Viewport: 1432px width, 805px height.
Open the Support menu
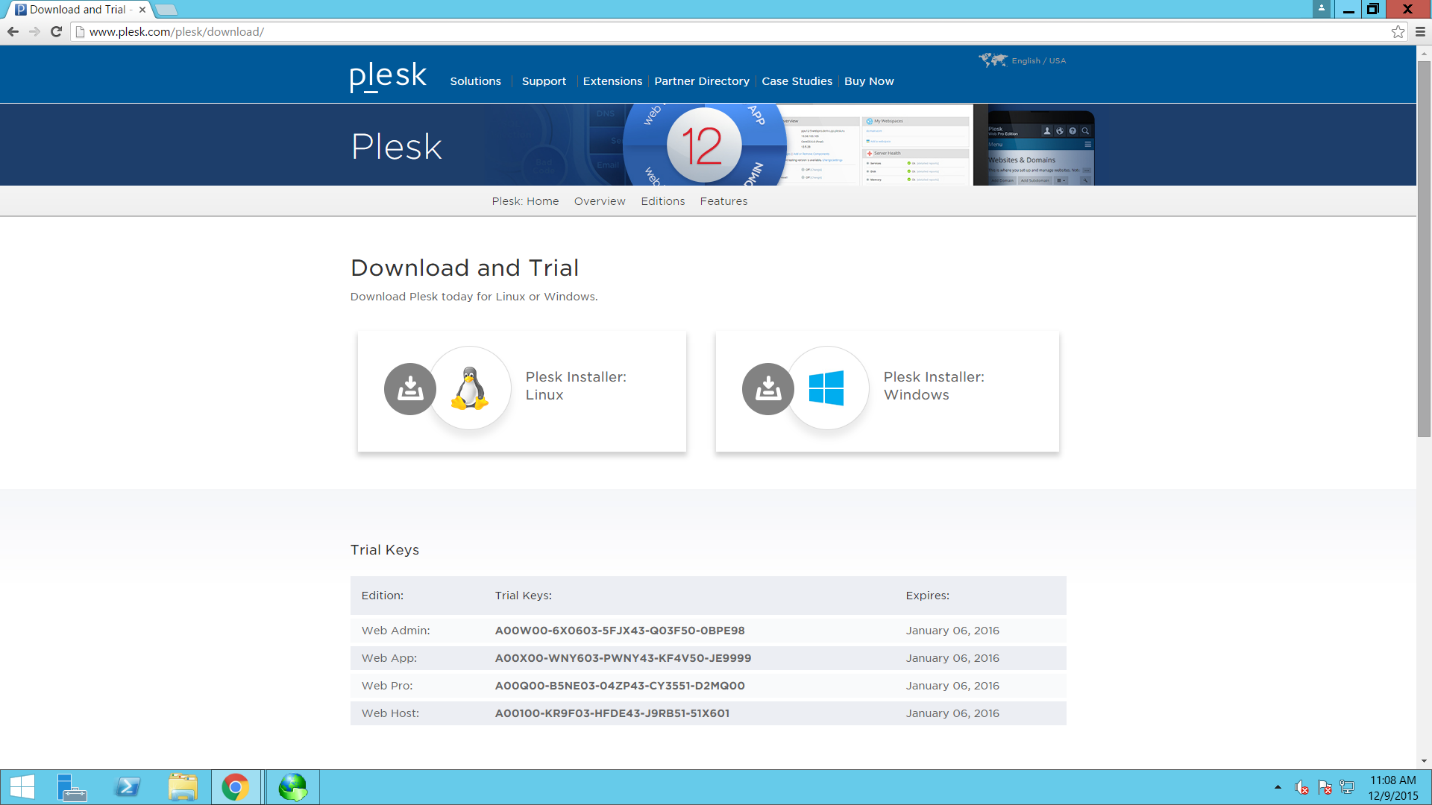[x=544, y=81]
